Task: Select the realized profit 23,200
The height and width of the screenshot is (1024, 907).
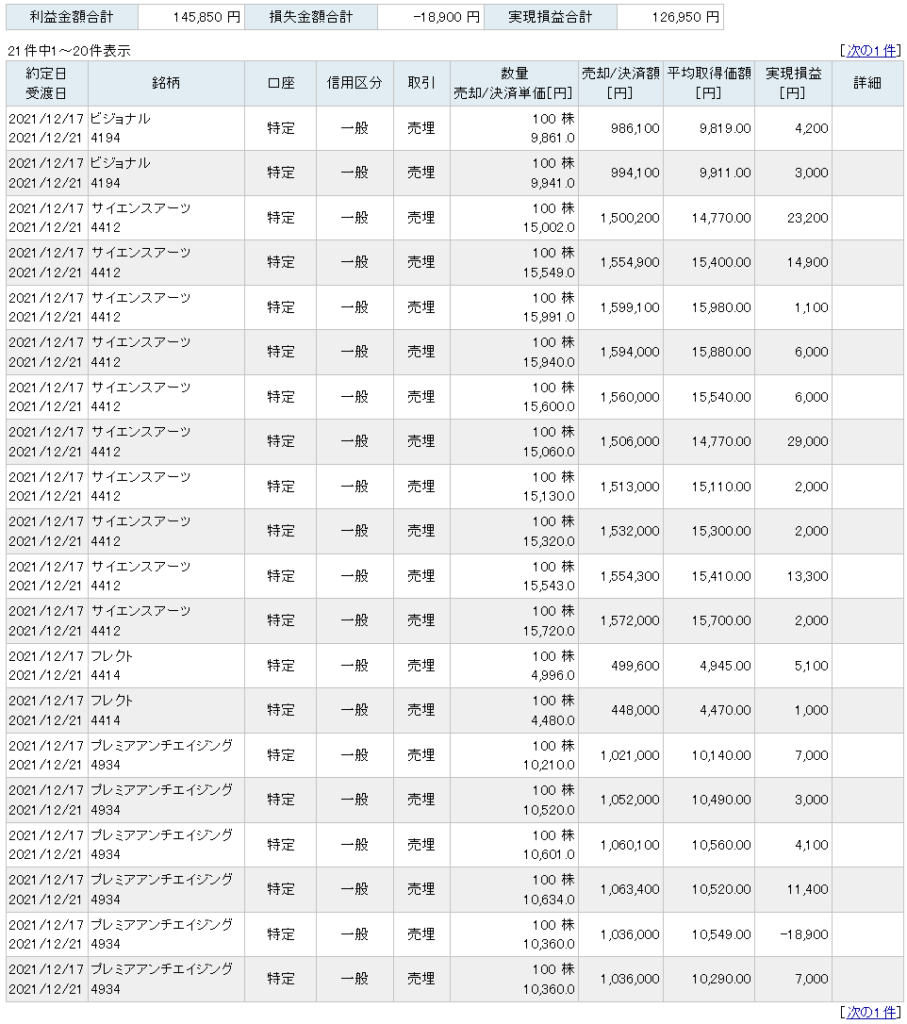Action: click(x=808, y=218)
